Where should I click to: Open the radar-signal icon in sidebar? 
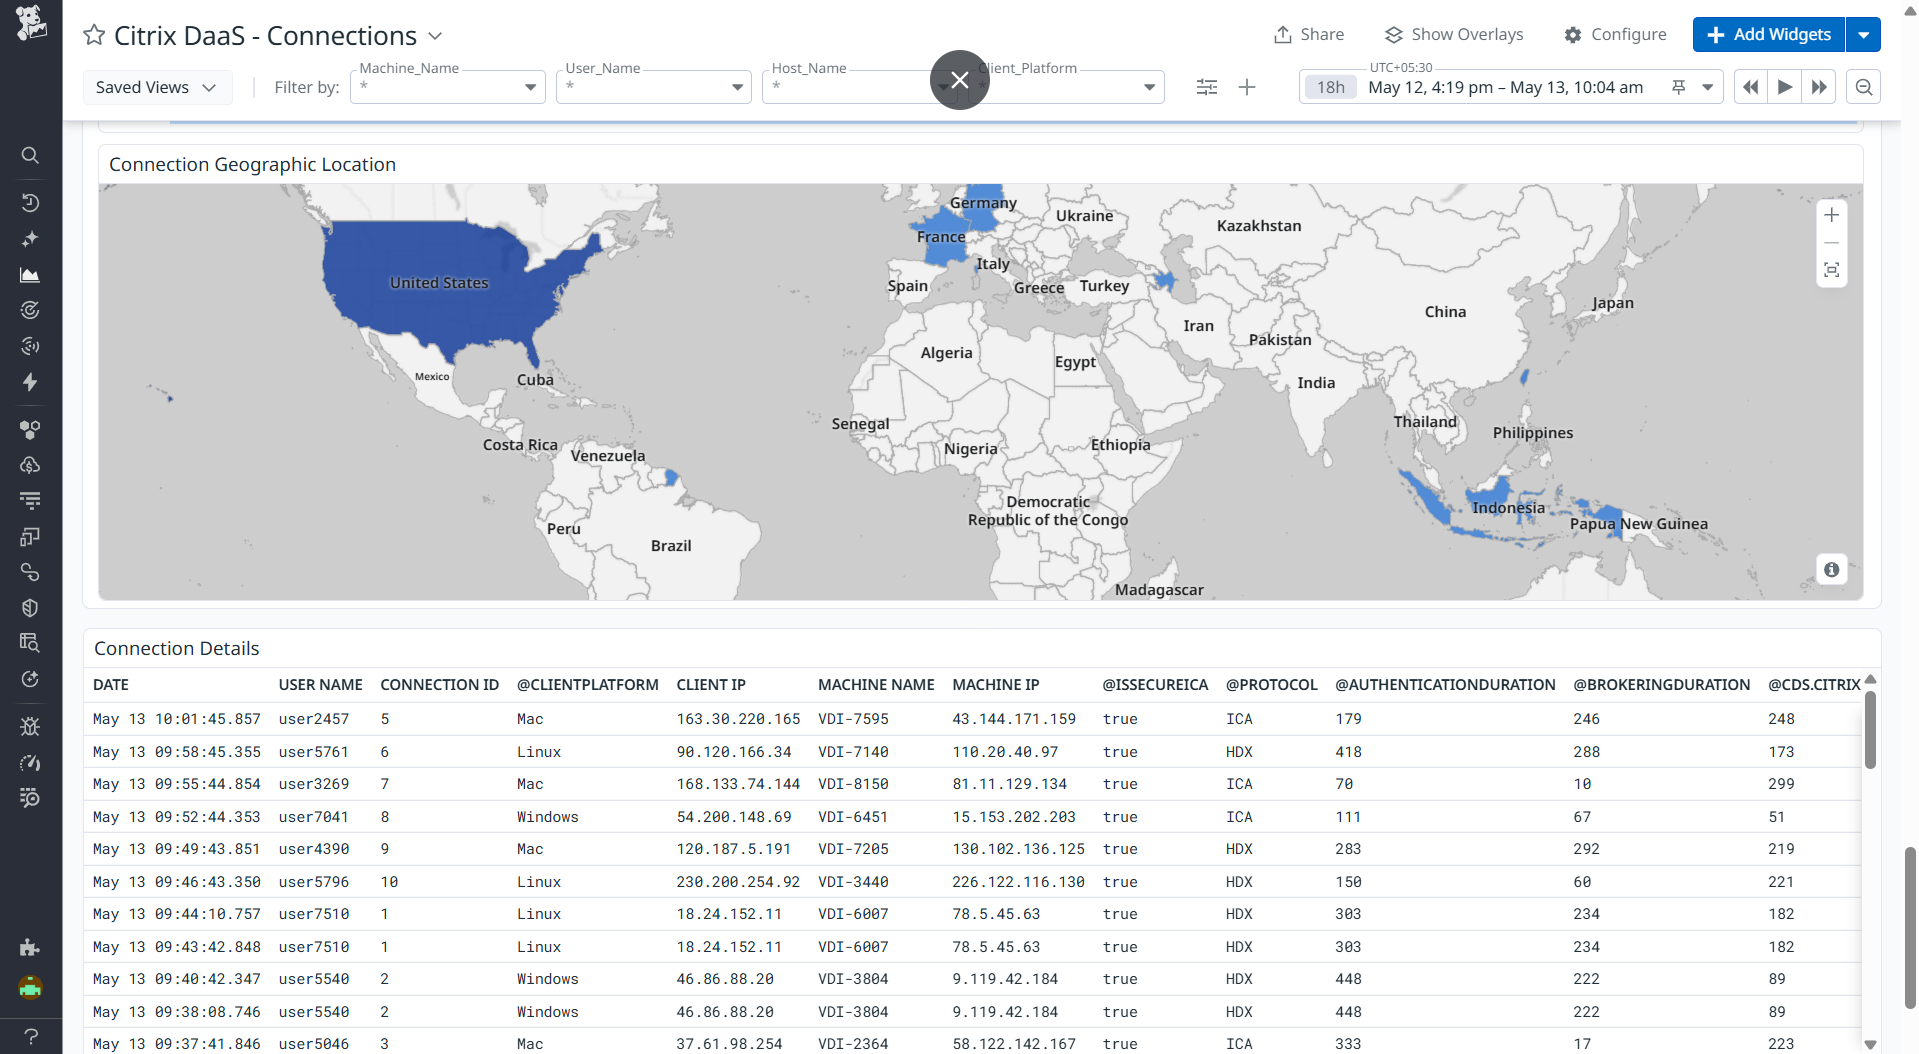tap(30, 346)
